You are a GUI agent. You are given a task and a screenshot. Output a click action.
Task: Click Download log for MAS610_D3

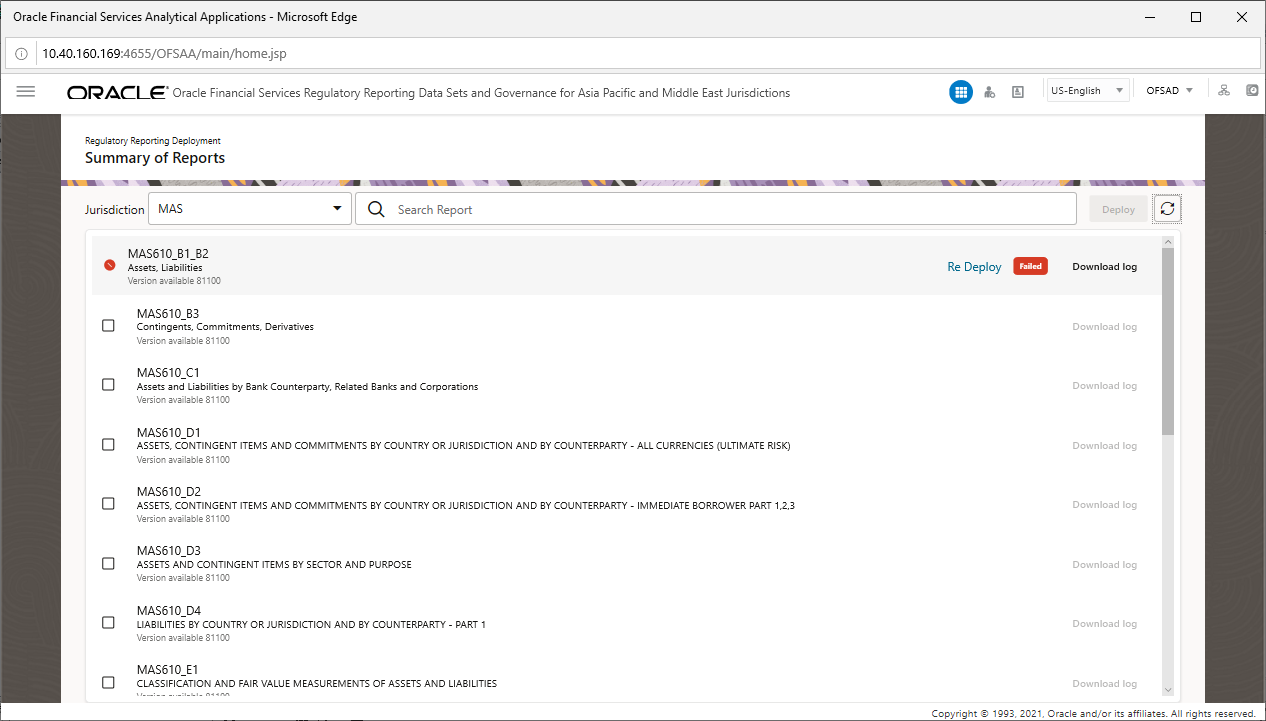tap(1104, 565)
